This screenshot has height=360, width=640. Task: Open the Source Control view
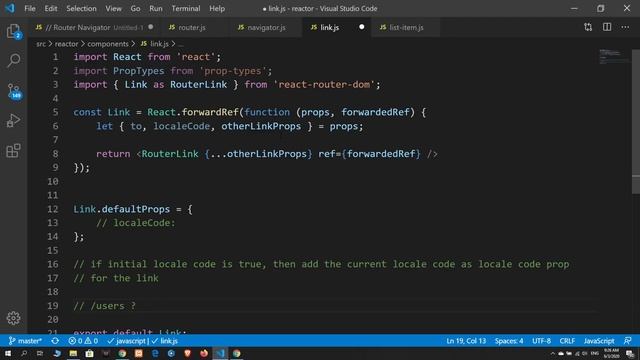(13, 91)
